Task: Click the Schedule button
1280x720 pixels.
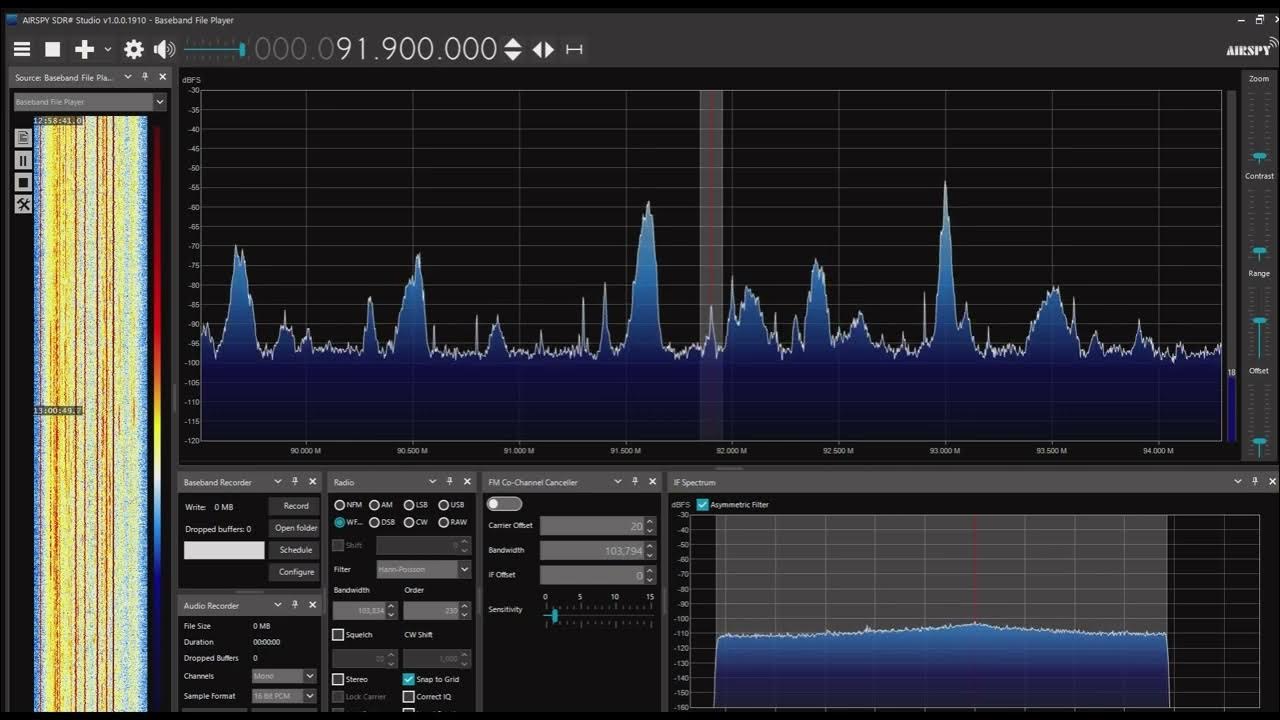Action: 296,550
